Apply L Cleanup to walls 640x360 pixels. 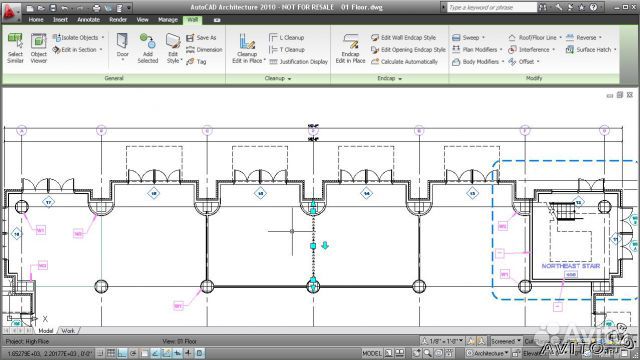click(x=287, y=38)
